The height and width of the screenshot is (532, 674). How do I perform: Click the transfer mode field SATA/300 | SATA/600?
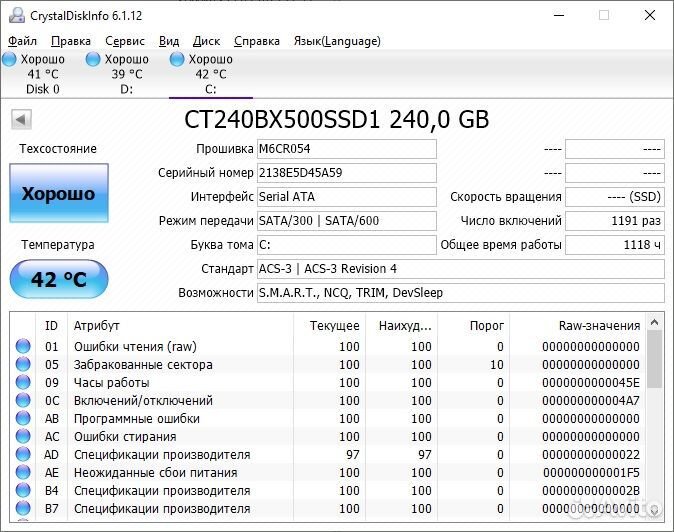tap(347, 221)
